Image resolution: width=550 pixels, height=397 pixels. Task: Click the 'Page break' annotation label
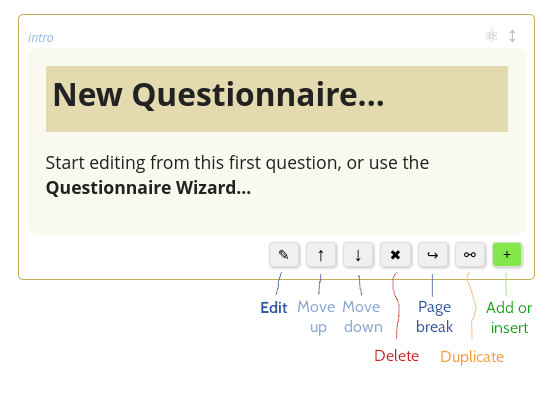[x=435, y=317]
